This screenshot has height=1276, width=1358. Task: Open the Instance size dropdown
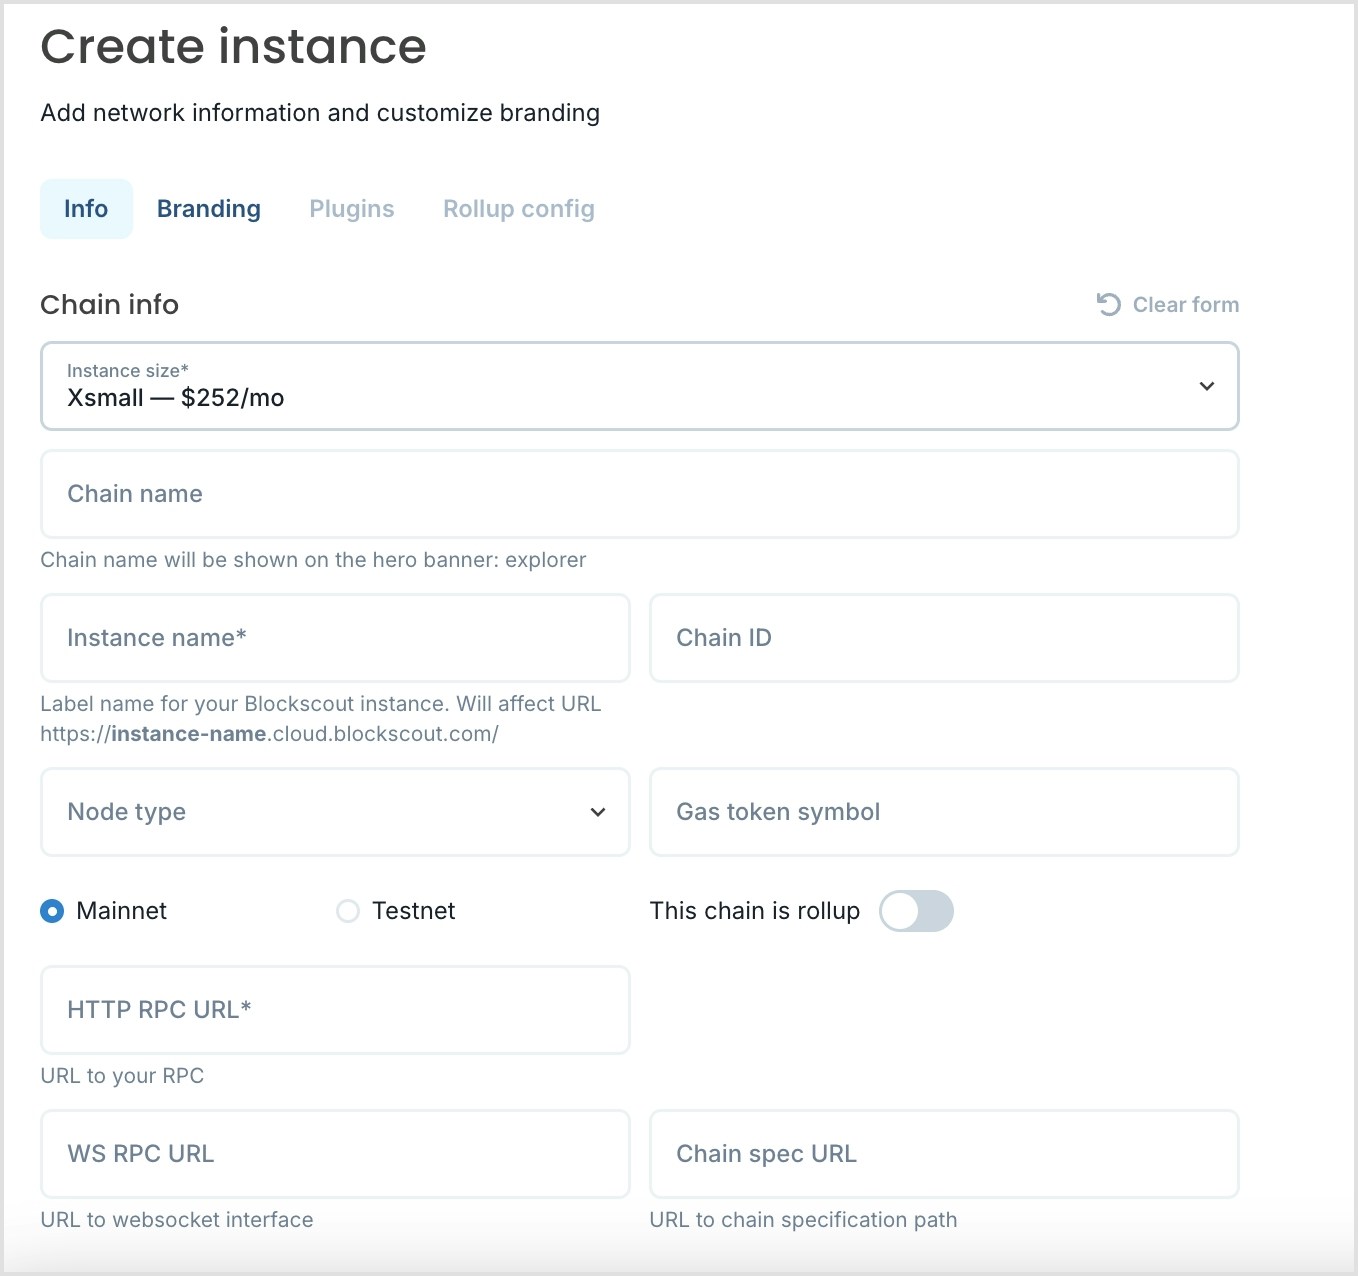pos(639,386)
